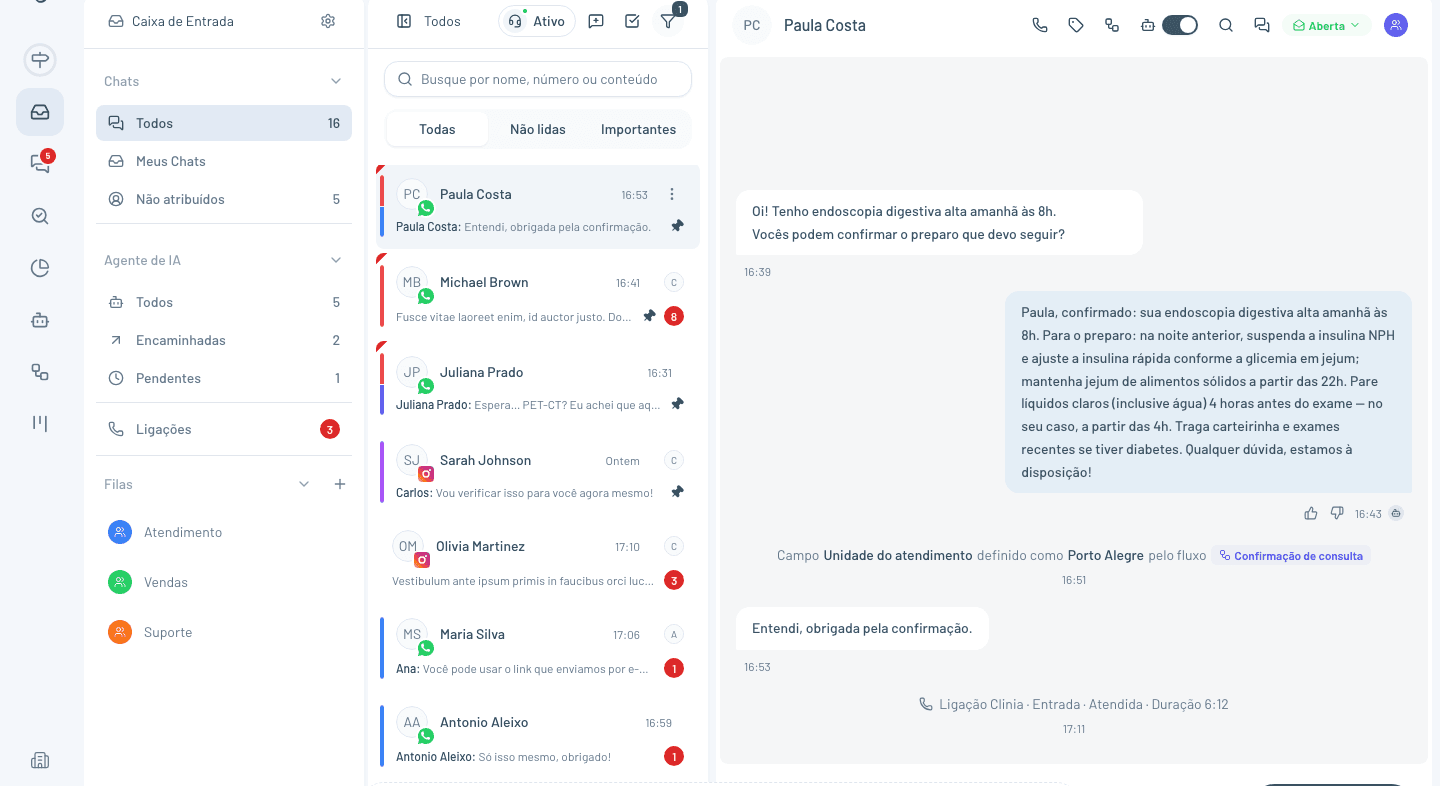Image resolution: width=1440 pixels, height=786 pixels.
Task: Click the conversation search input field
Action: coord(538,79)
